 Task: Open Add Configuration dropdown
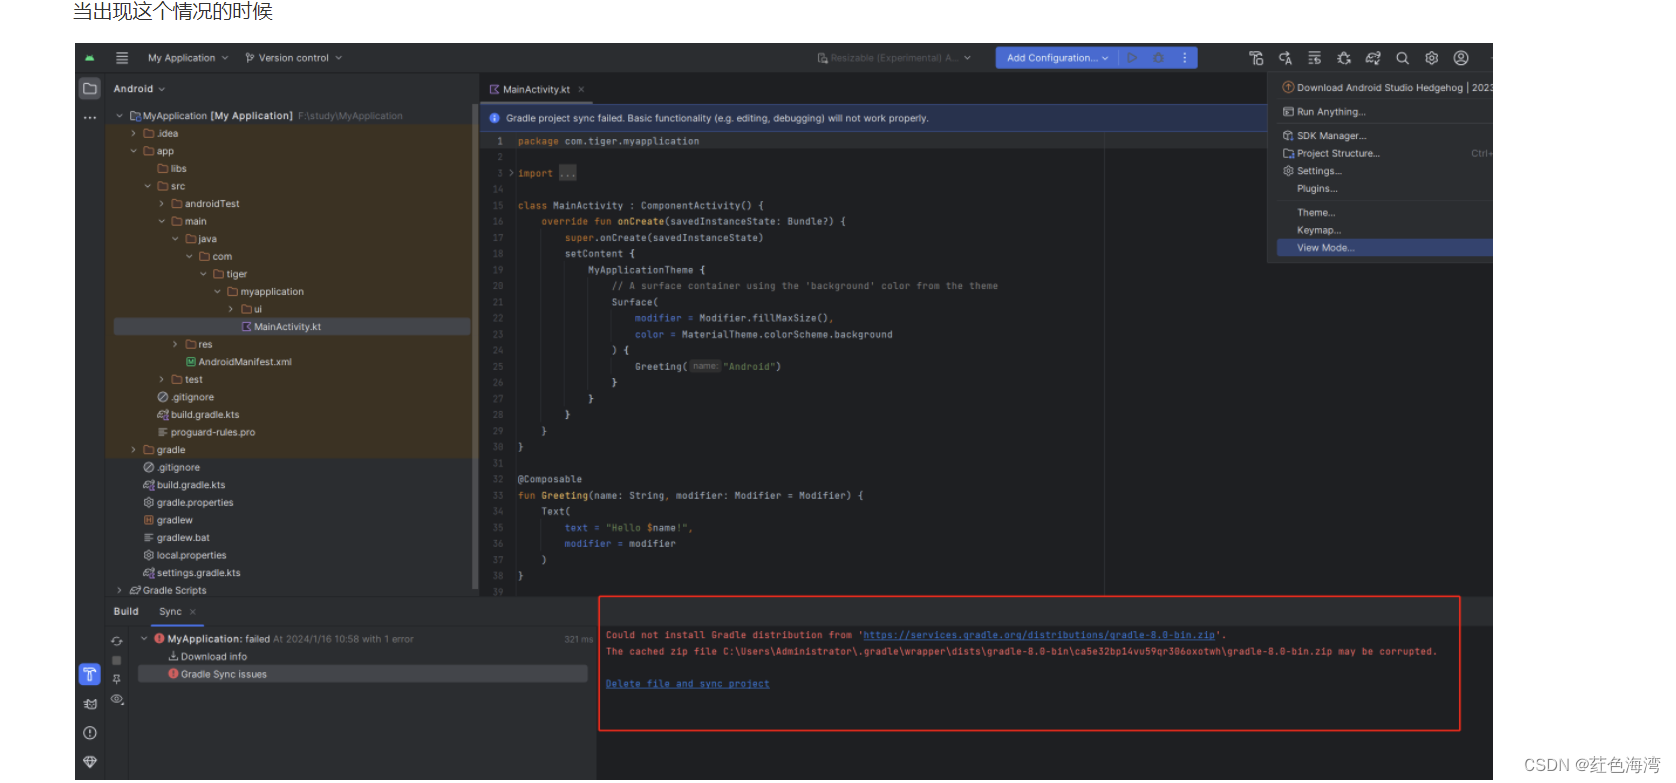tap(1057, 58)
